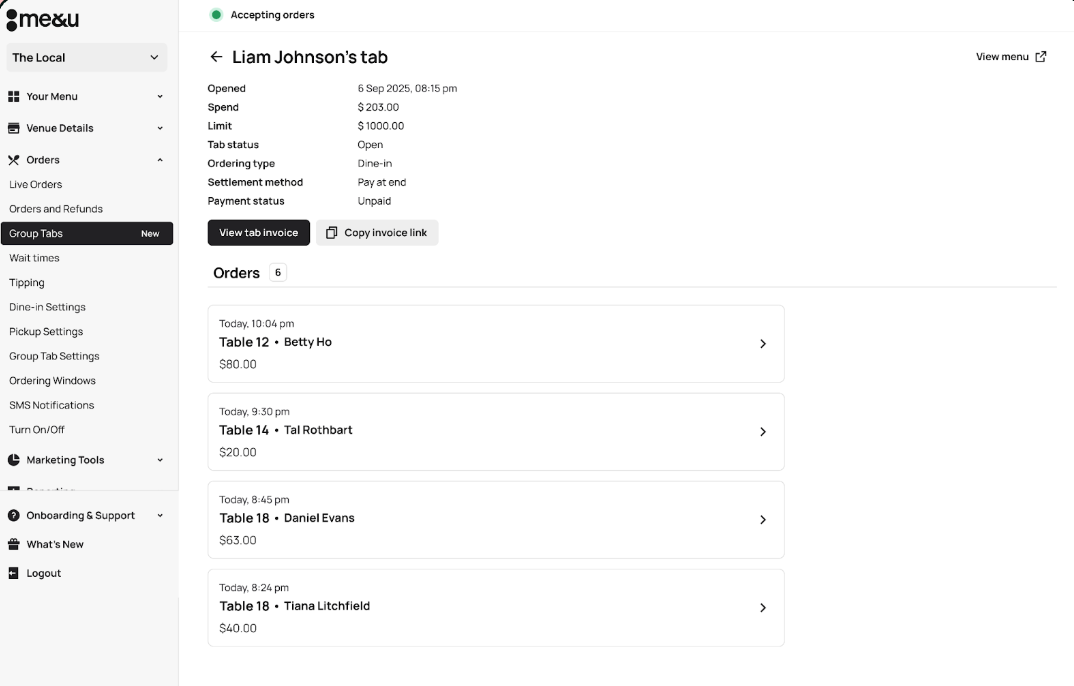This screenshot has height=686, width=1074.
Task: Select Group Tab Settings in sidebar
Action: click(x=54, y=356)
